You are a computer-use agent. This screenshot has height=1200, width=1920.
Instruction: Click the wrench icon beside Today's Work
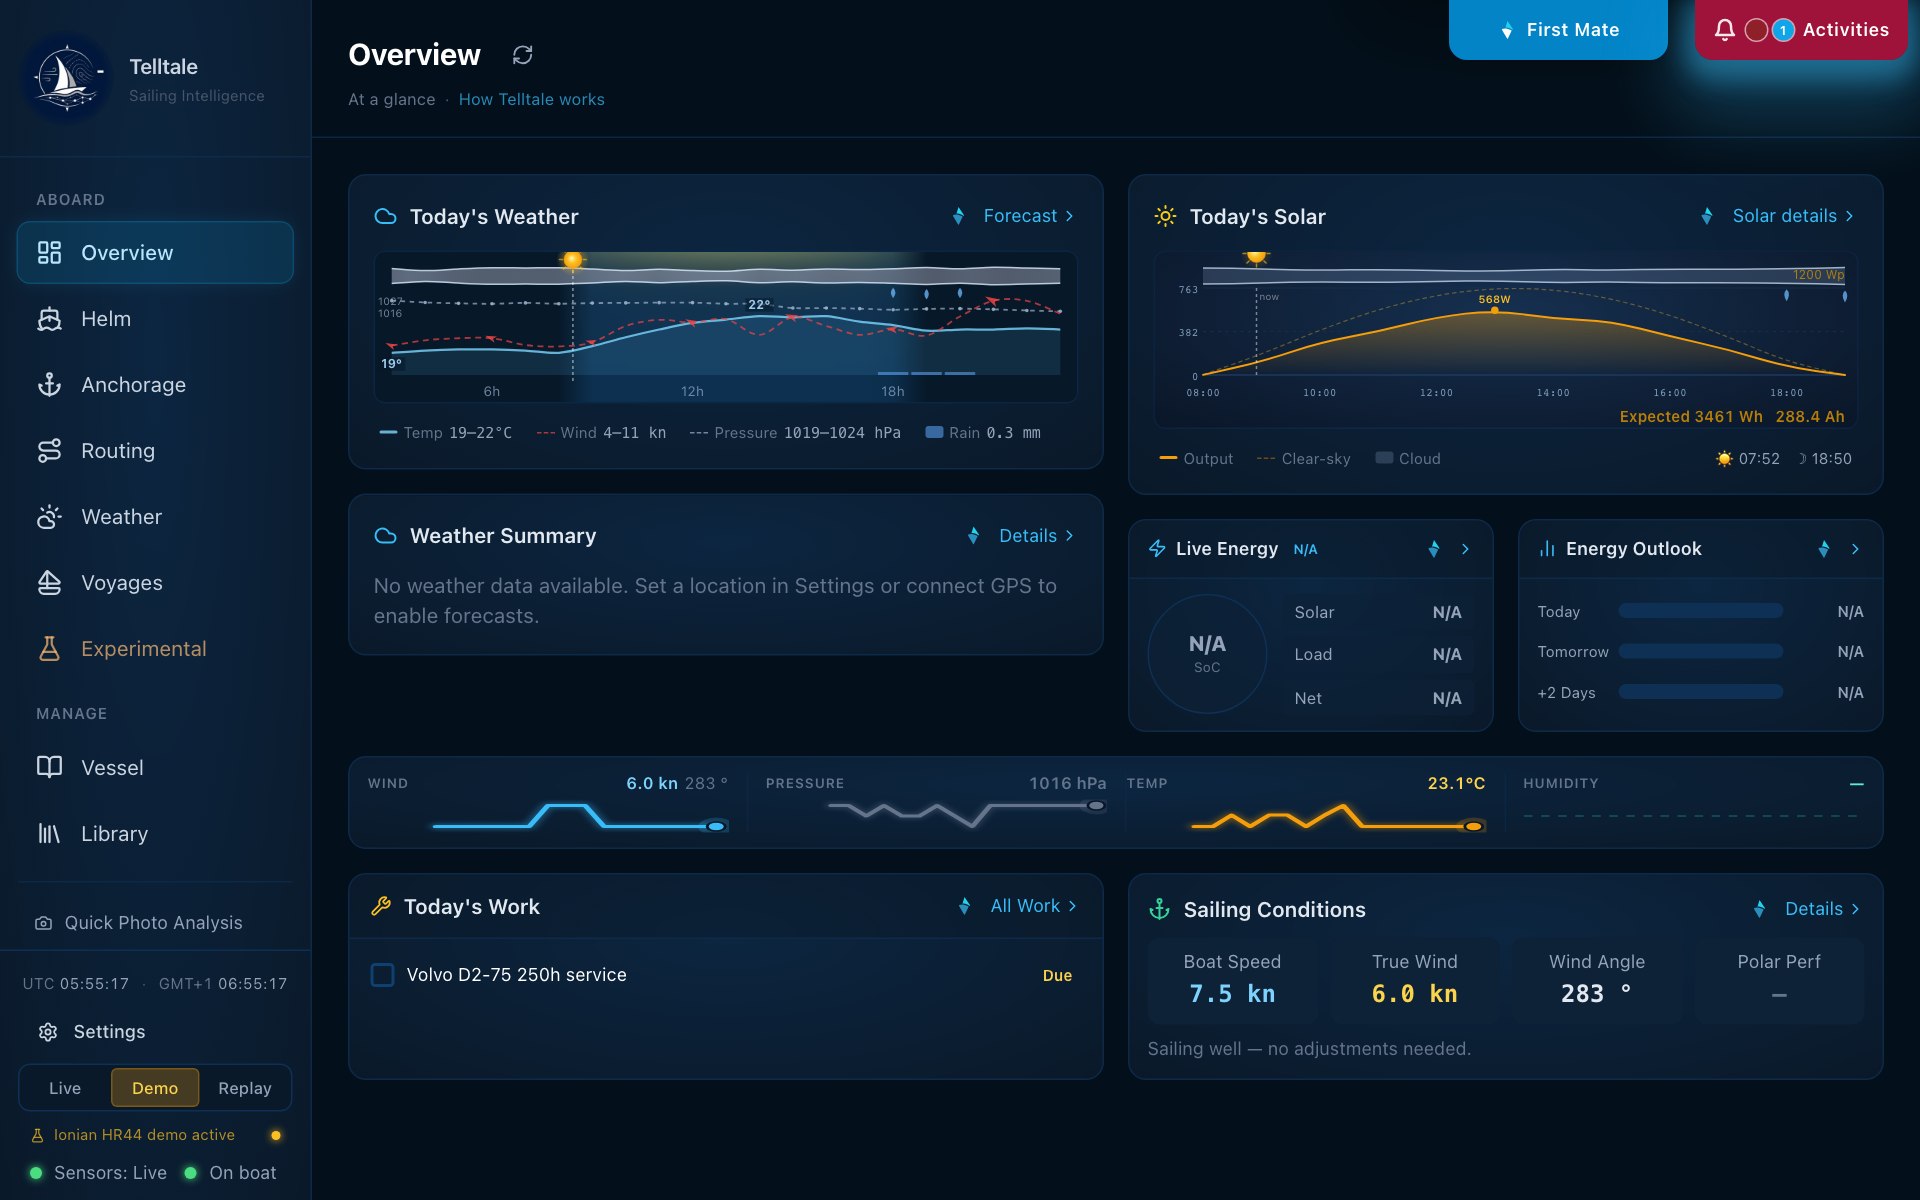[381, 906]
